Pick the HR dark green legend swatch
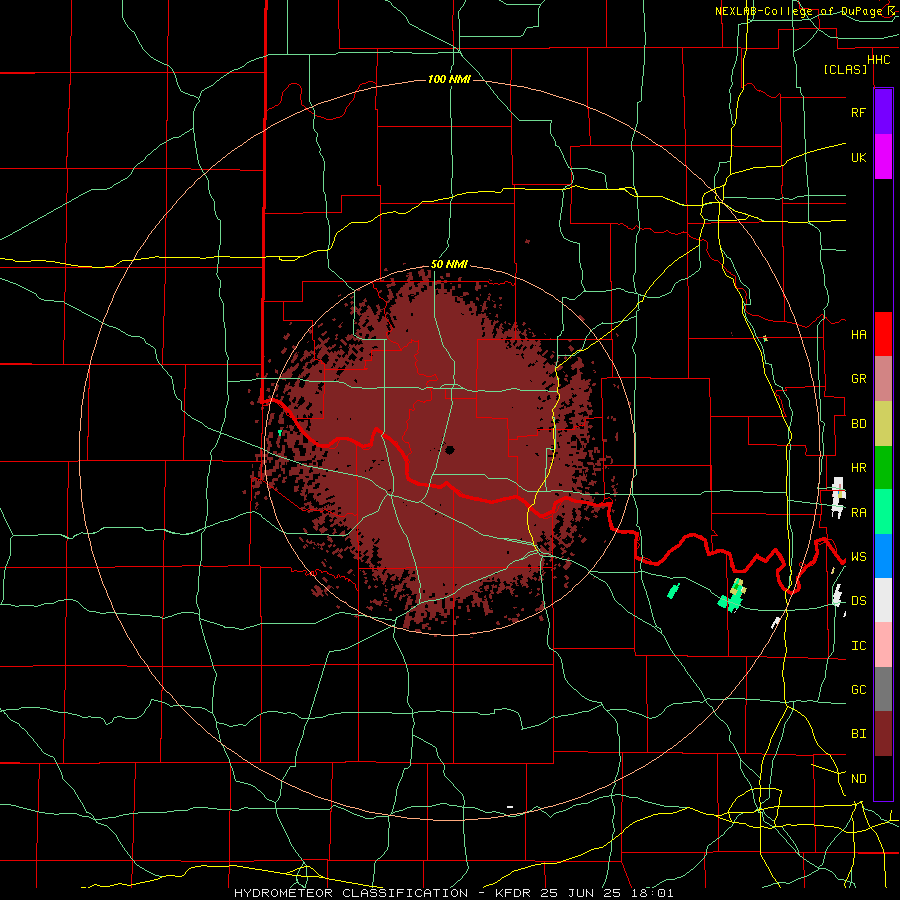900x900 pixels. (883, 468)
